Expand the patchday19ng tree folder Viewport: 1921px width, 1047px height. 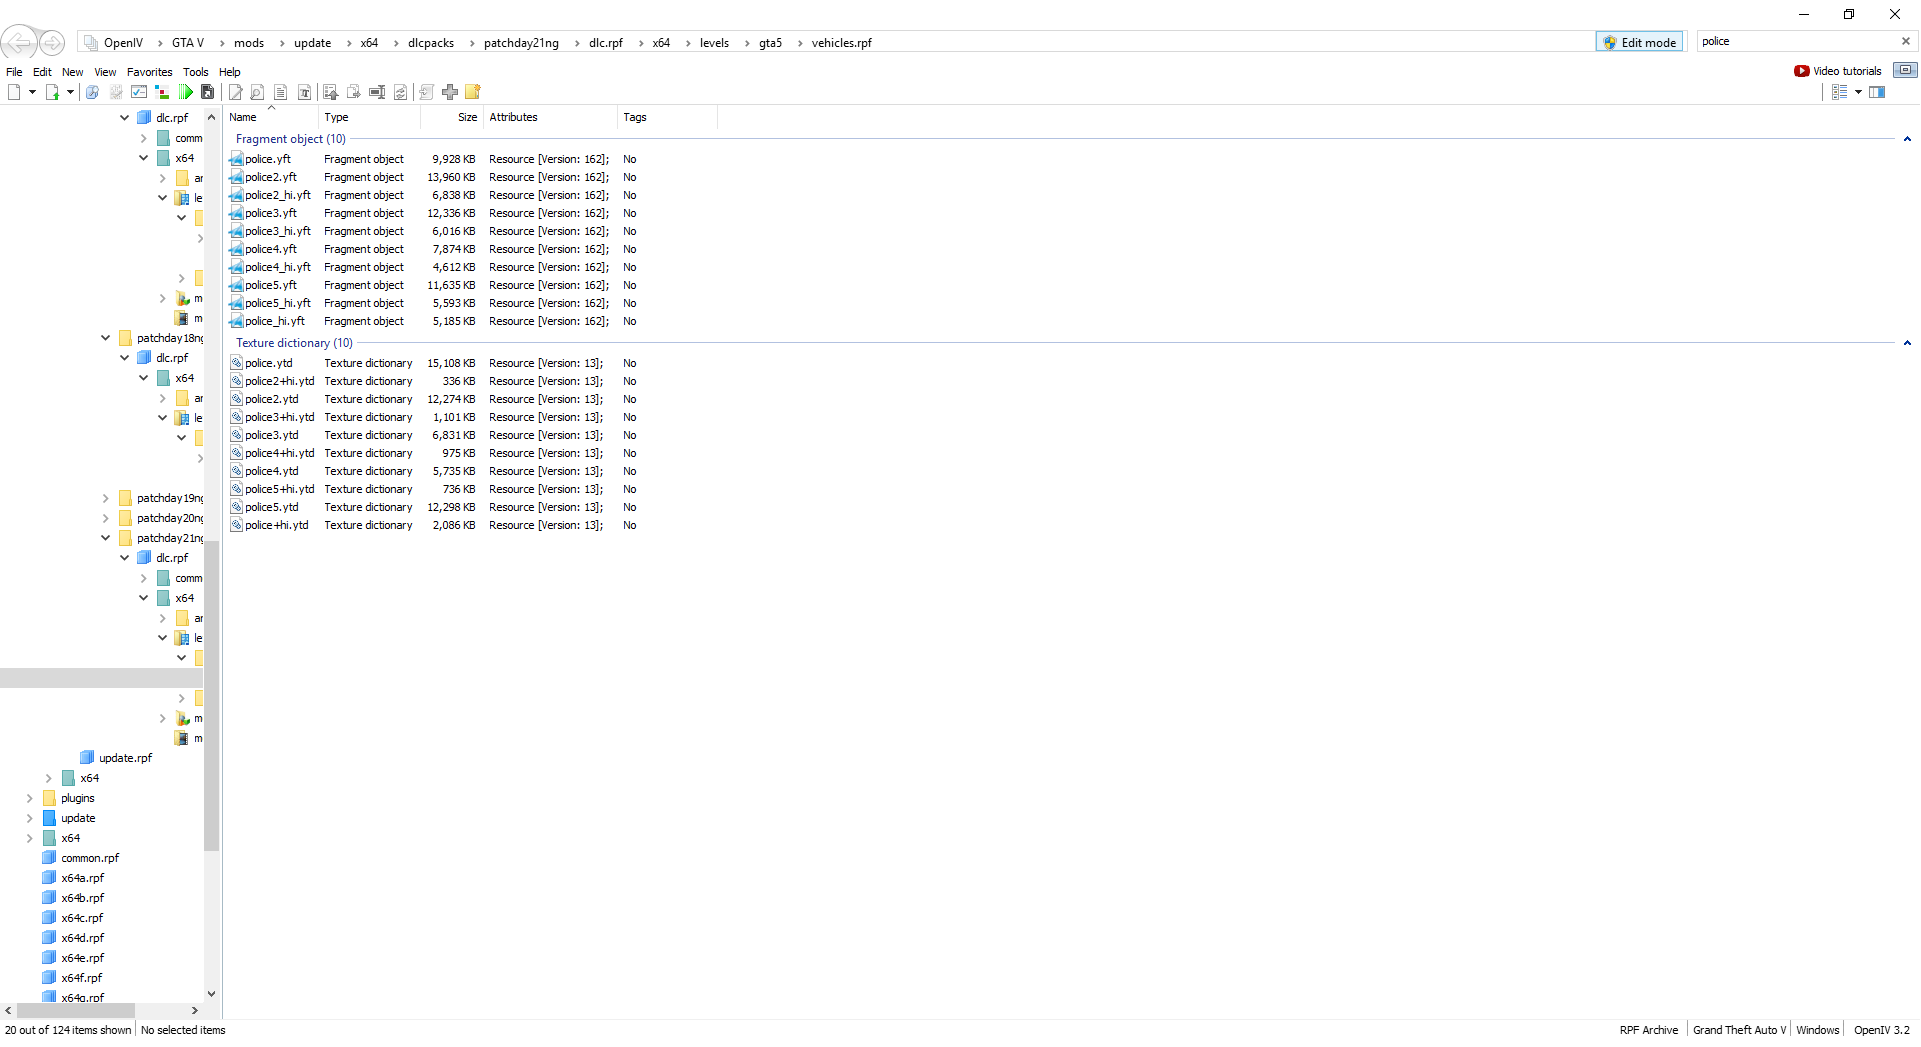click(x=105, y=498)
